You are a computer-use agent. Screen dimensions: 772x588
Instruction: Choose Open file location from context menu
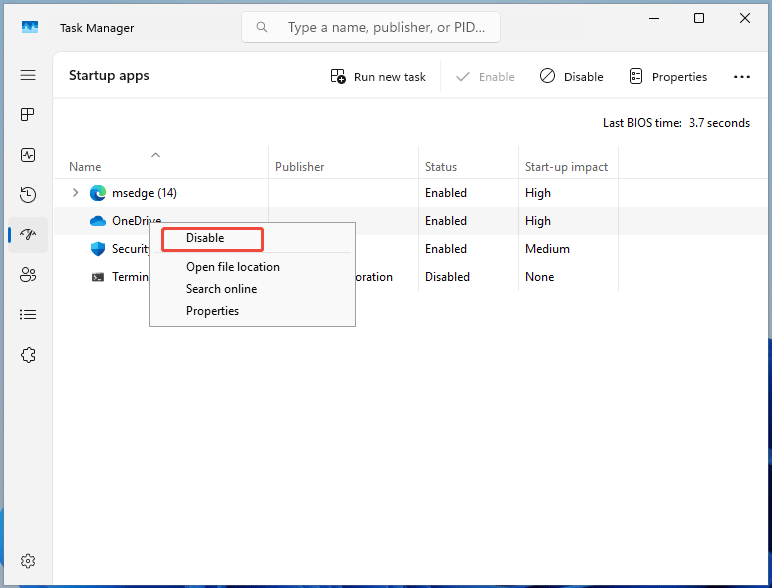[x=232, y=267]
